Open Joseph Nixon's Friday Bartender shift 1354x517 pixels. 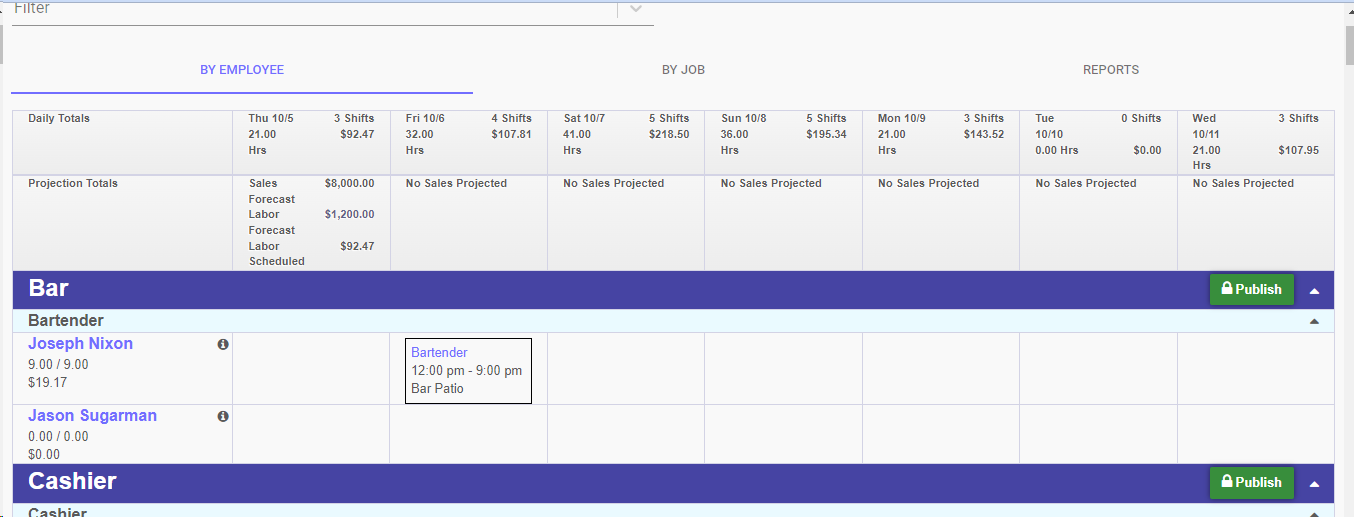(468, 370)
